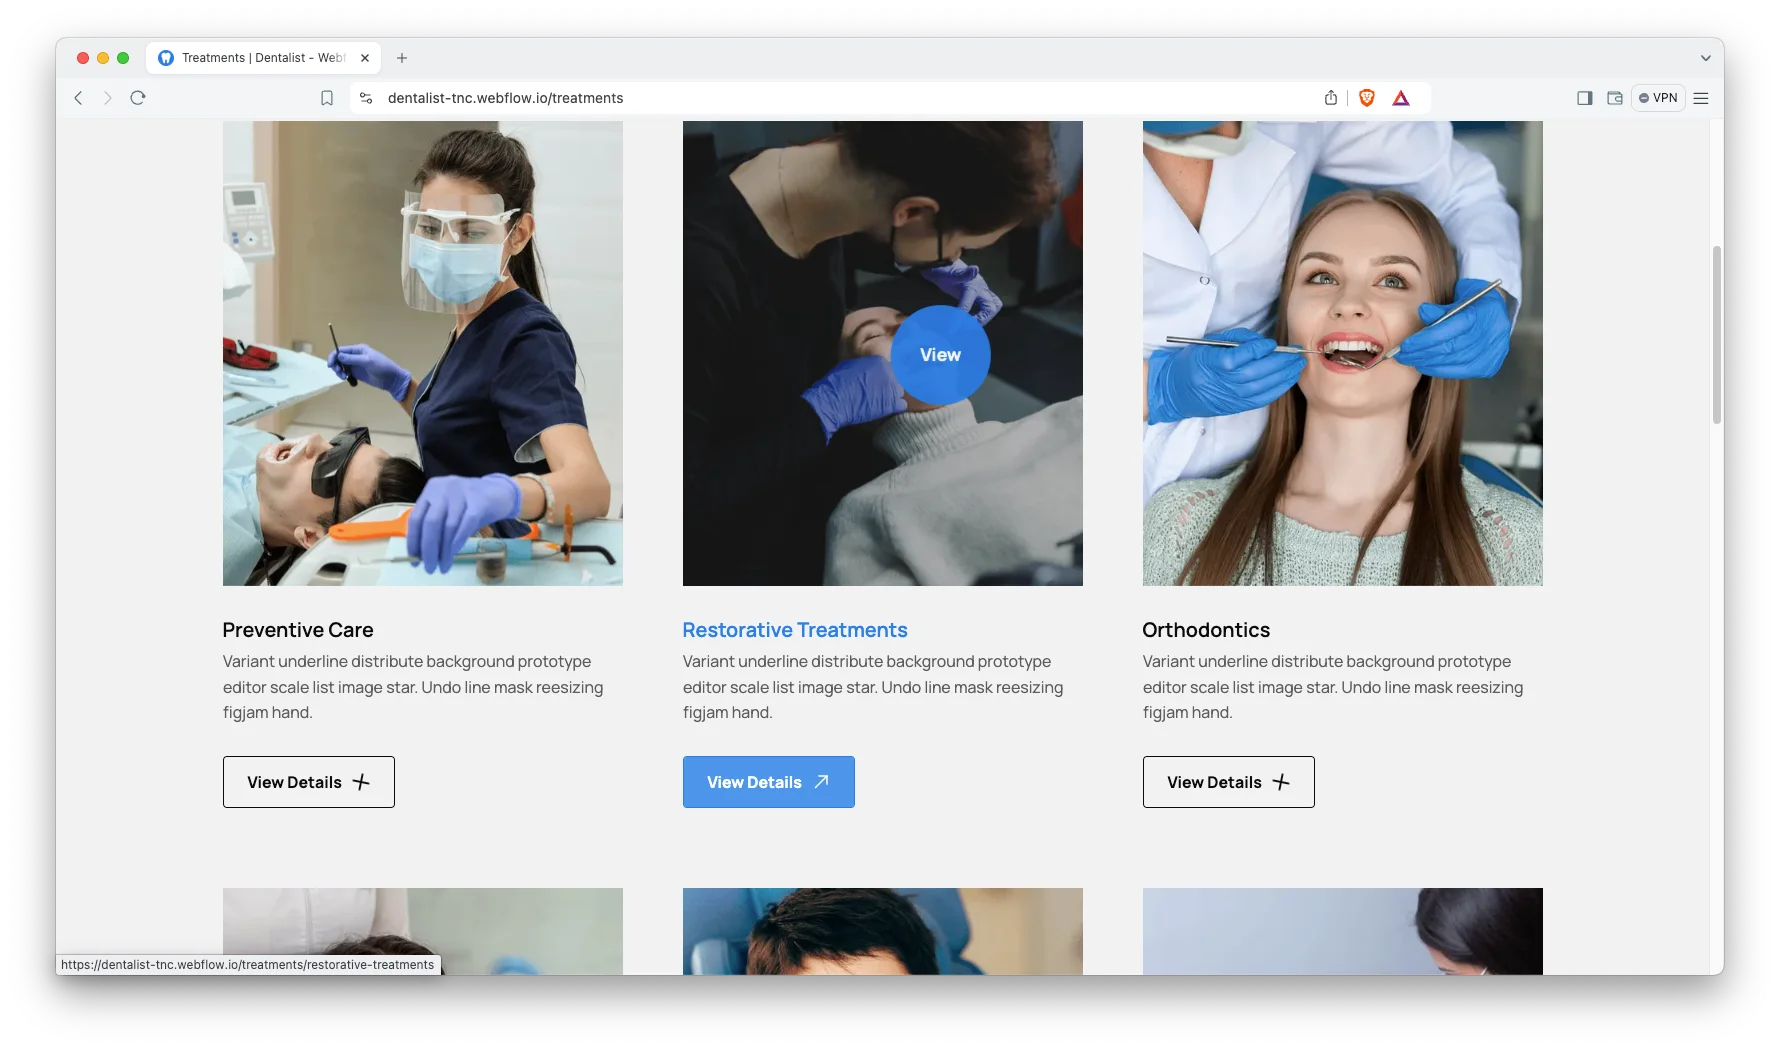Reload the page with the refresh icon
Screen dimensions: 1780x1049
pos(138,98)
